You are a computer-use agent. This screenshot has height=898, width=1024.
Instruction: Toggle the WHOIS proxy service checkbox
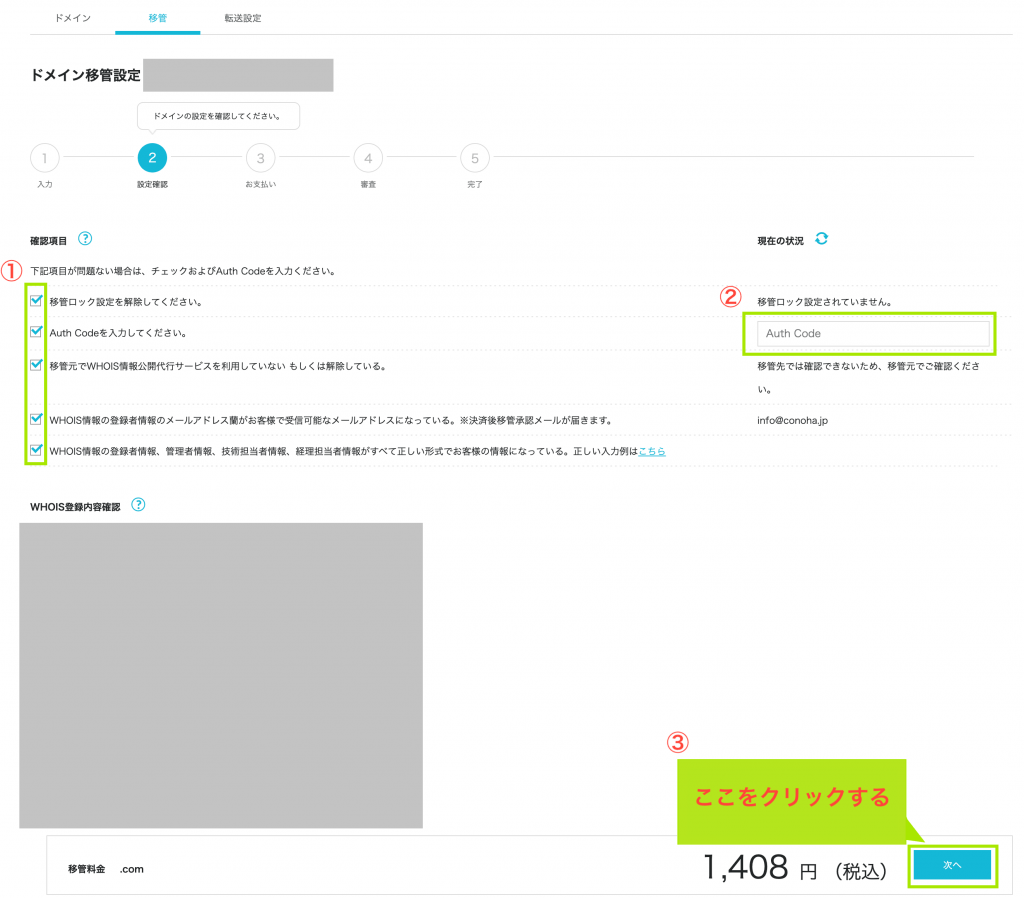click(36, 366)
